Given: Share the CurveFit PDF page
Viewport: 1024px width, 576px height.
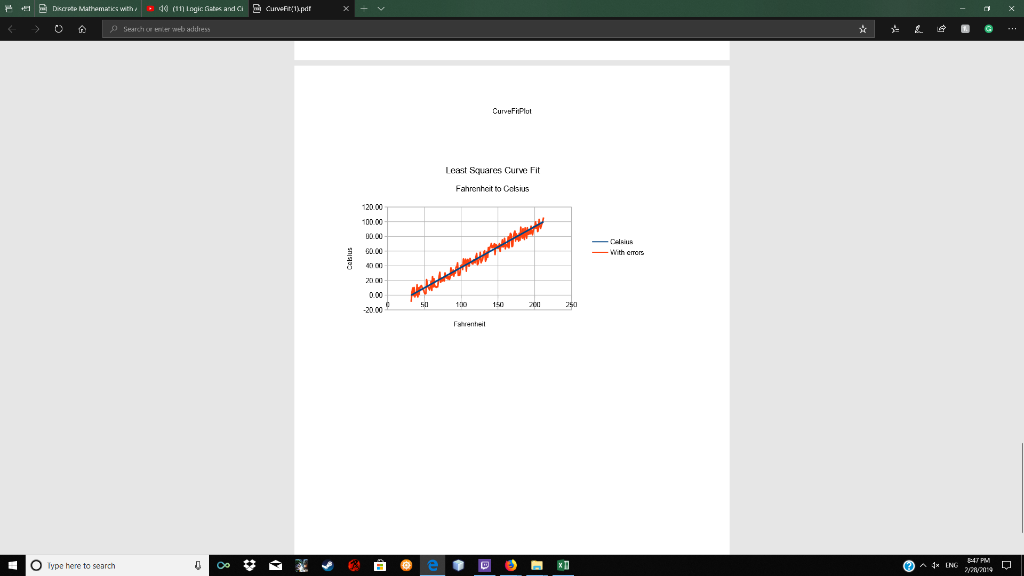Looking at the screenshot, I should click(x=941, y=29).
